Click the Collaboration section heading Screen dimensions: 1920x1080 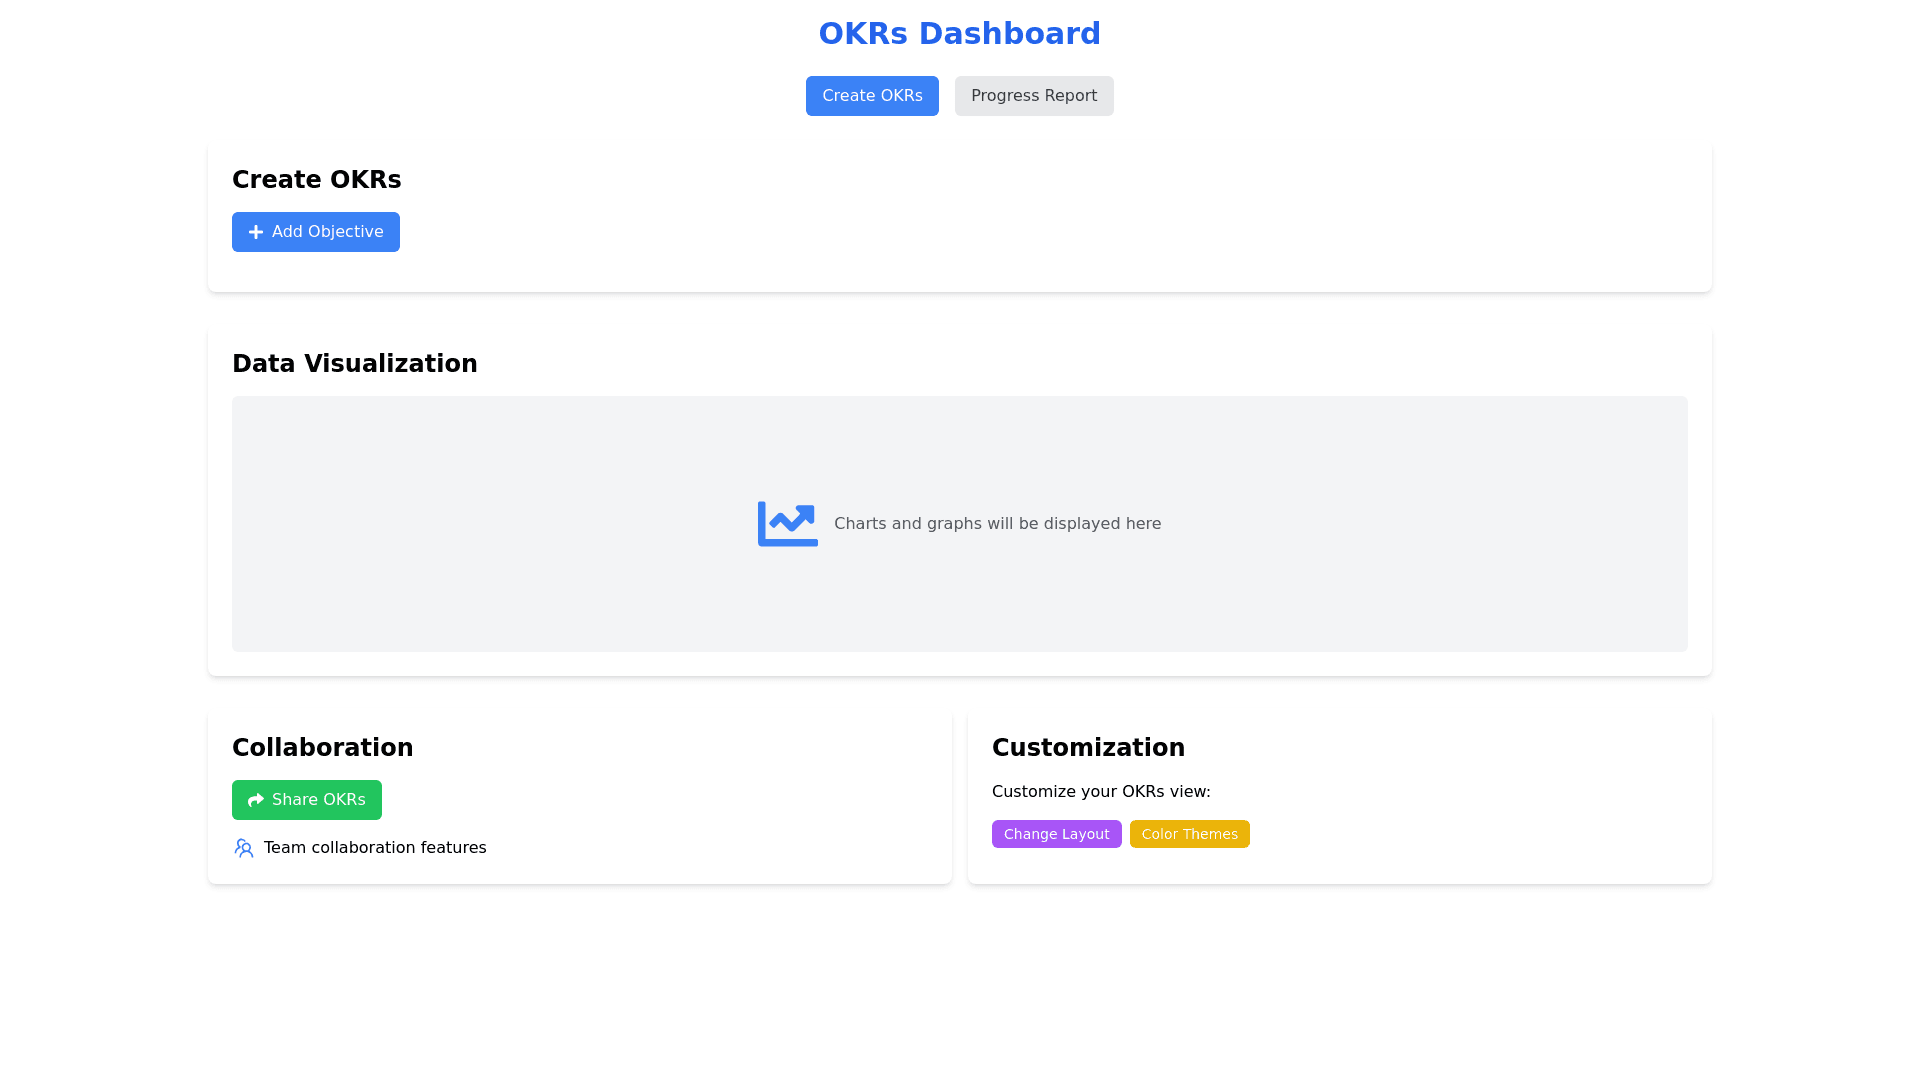pos(322,748)
